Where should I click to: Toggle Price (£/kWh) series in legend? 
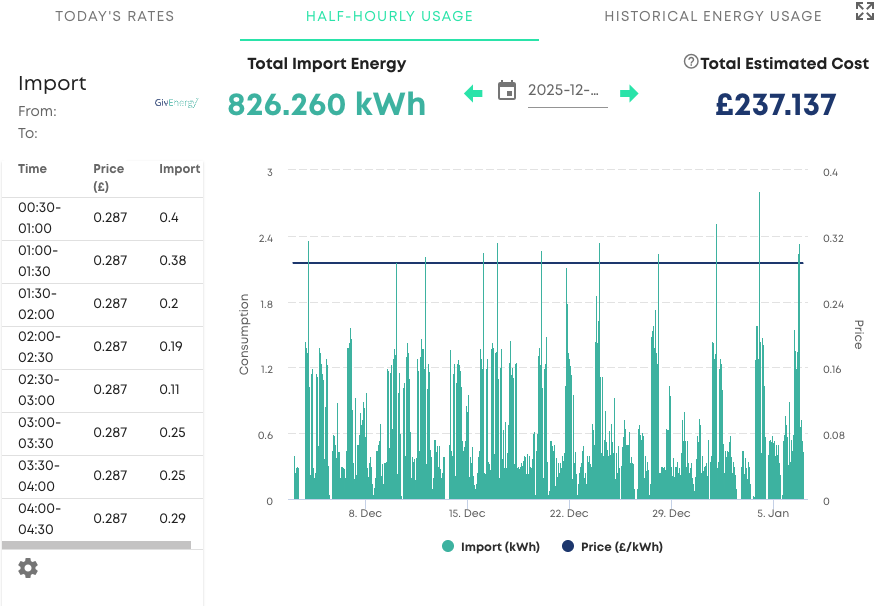pyautogui.click(x=612, y=546)
